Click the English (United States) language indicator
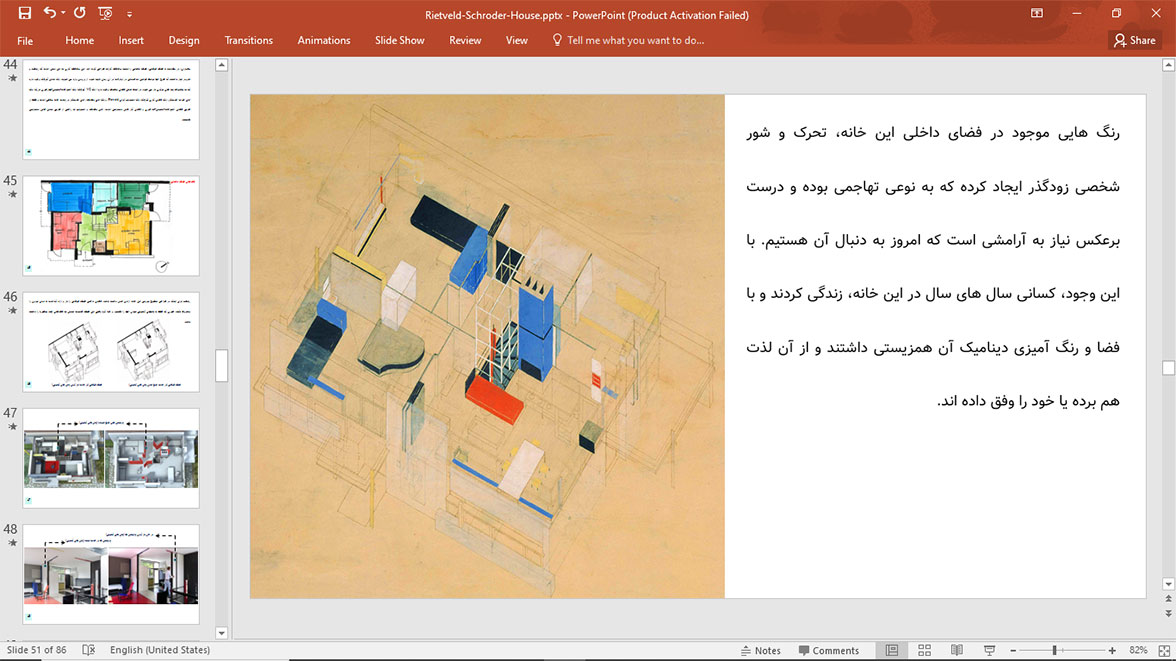This screenshot has width=1176, height=661. tap(160, 650)
